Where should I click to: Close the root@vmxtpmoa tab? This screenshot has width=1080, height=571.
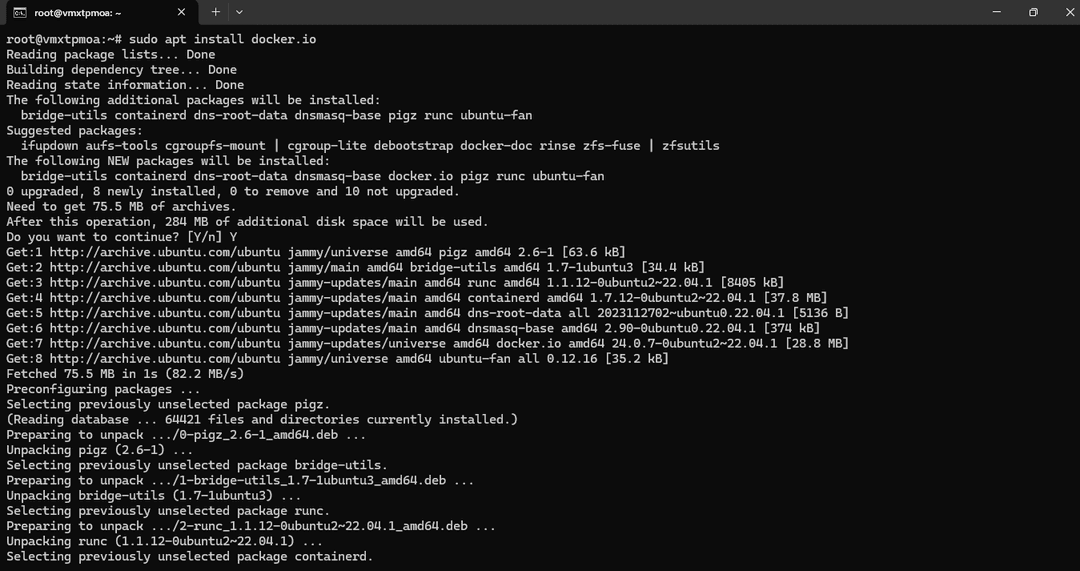181,12
